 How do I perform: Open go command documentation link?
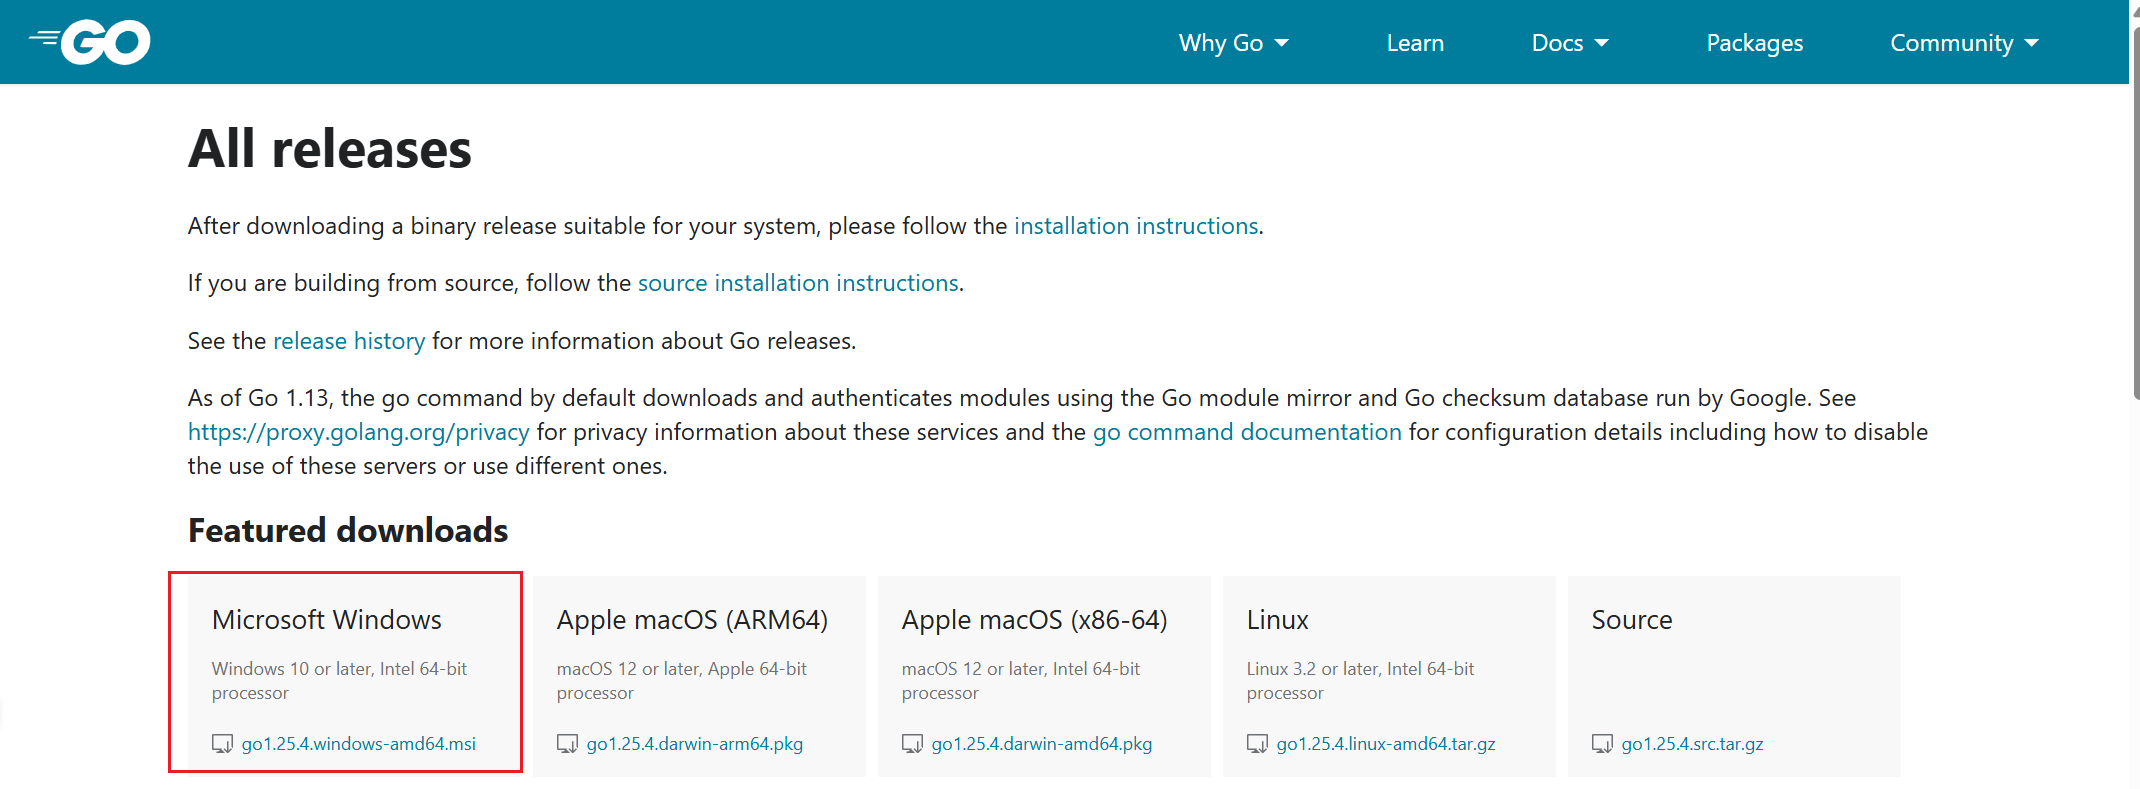click(x=1247, y=432)
